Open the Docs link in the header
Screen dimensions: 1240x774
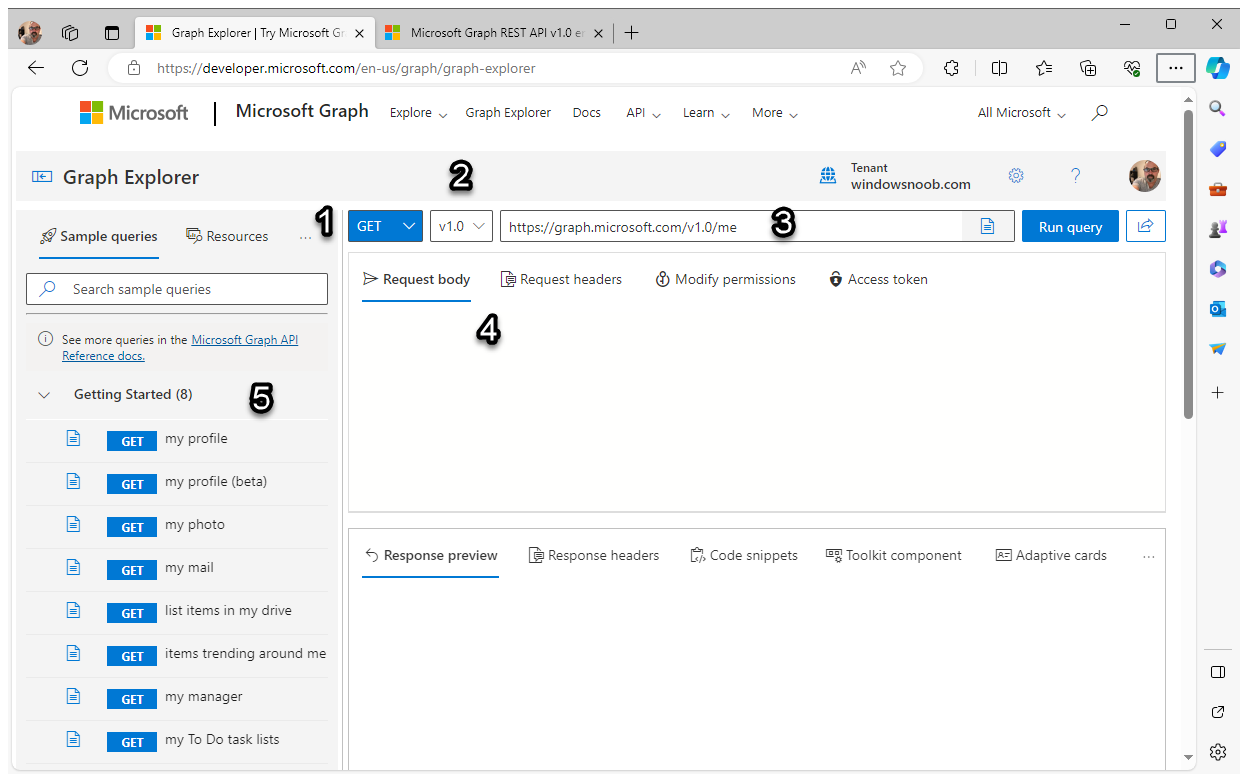pyautogui.click(x=587, y=113)
